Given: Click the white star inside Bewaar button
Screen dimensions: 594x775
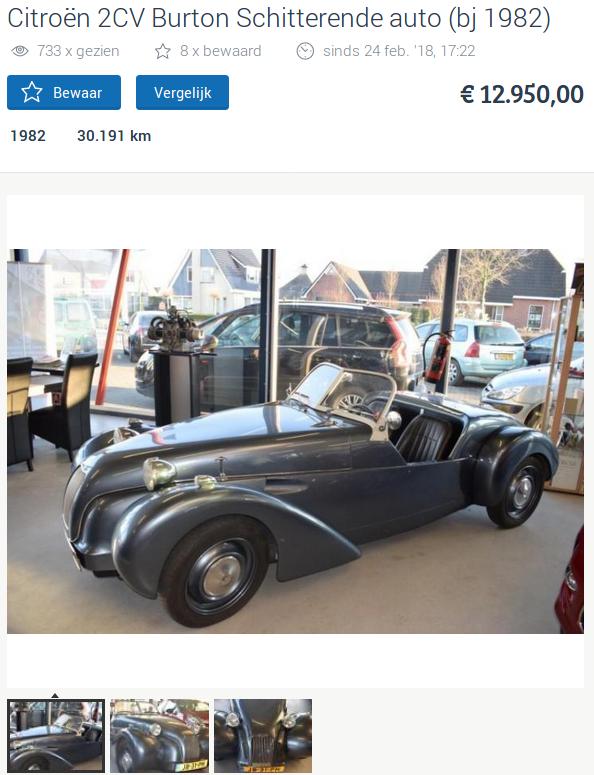Looking at the screenshot, I should click(x=32, y=92).
